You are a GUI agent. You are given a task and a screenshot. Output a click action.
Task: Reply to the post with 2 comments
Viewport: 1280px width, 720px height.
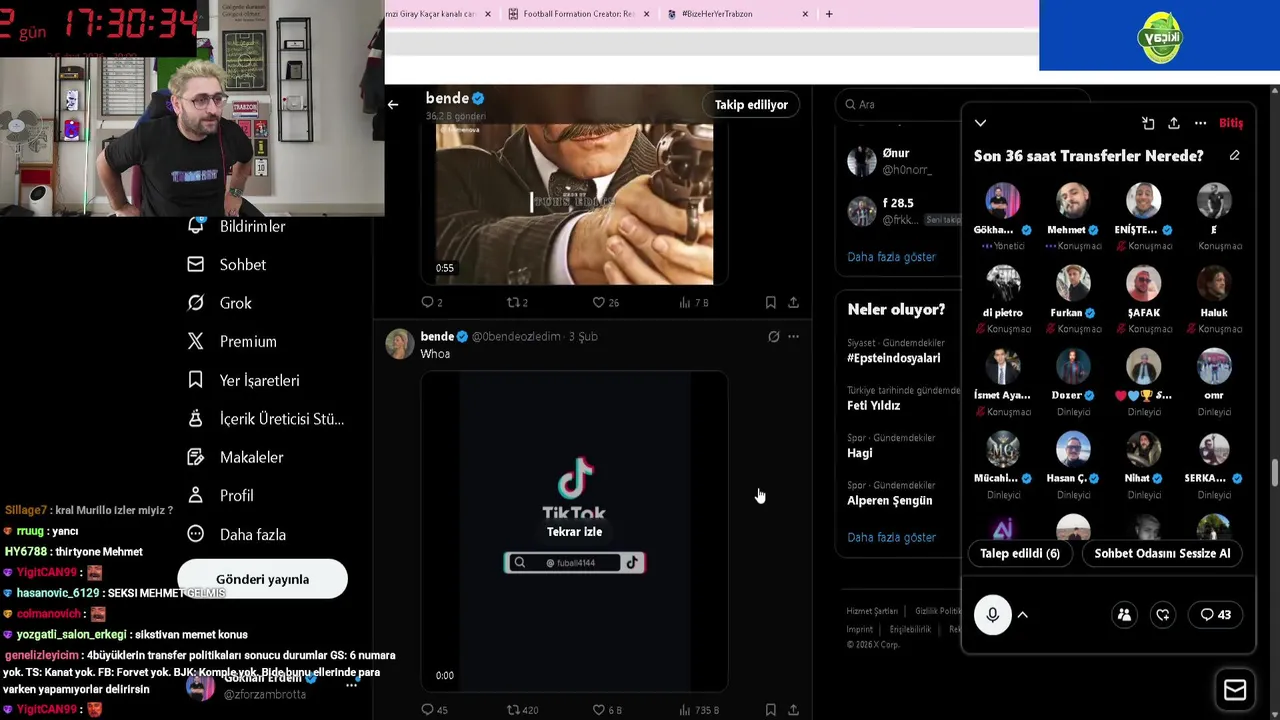coord(431,302)
